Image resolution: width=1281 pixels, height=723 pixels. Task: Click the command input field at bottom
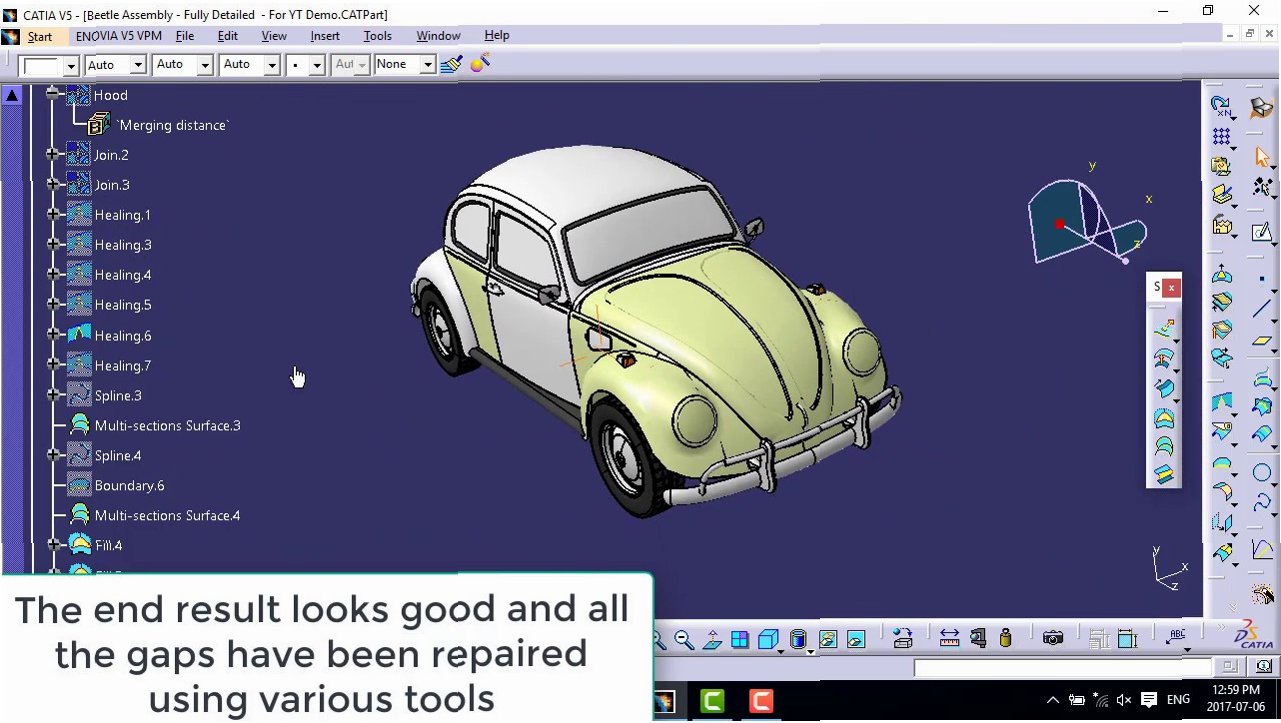(1062, 667)
